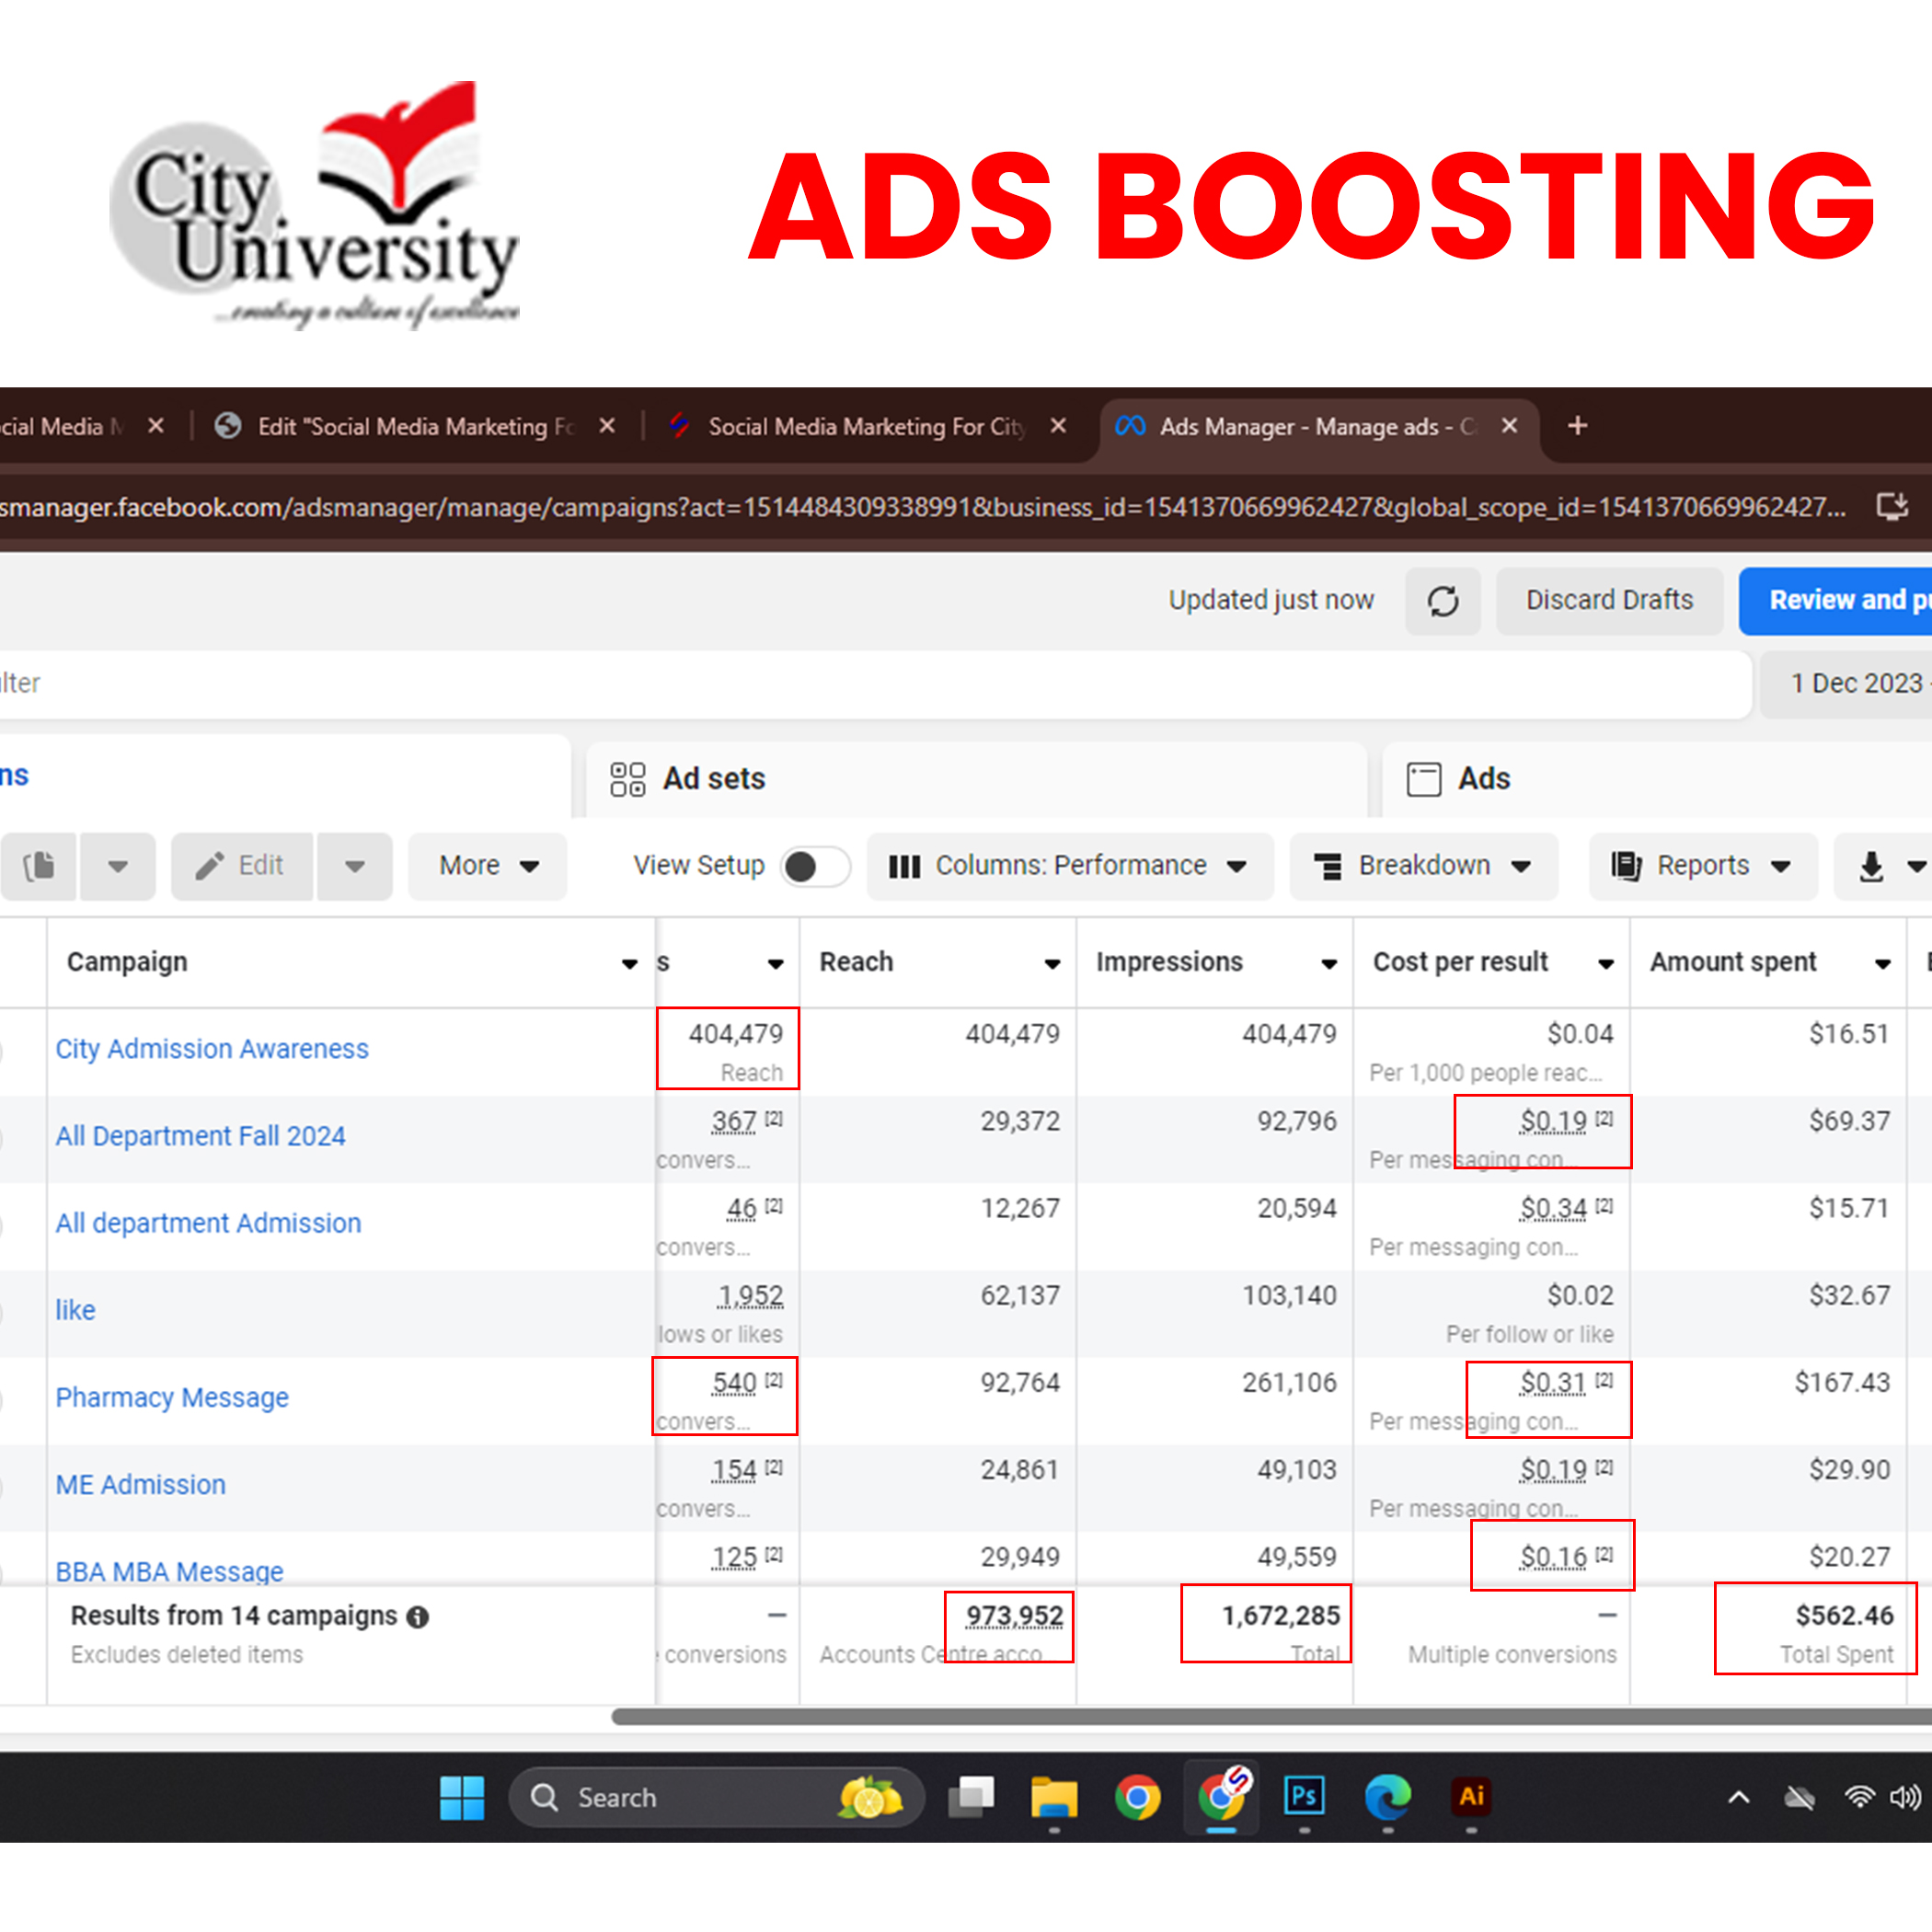Switch to the Ads tab
Viewport: 1932px width, 1932px height.
(x=1483, y=779)
